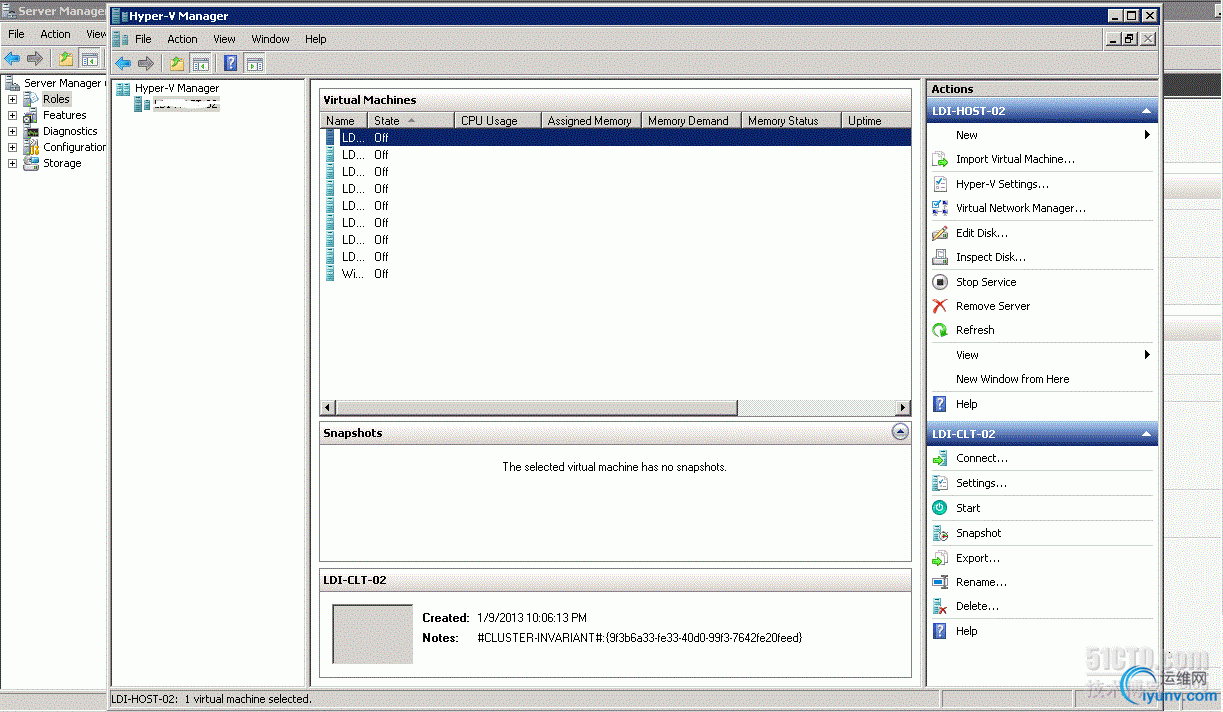This screenshot has height=712, width=1223.
Task: Click the Stop Service action
Action: click(x=986, y=282)
